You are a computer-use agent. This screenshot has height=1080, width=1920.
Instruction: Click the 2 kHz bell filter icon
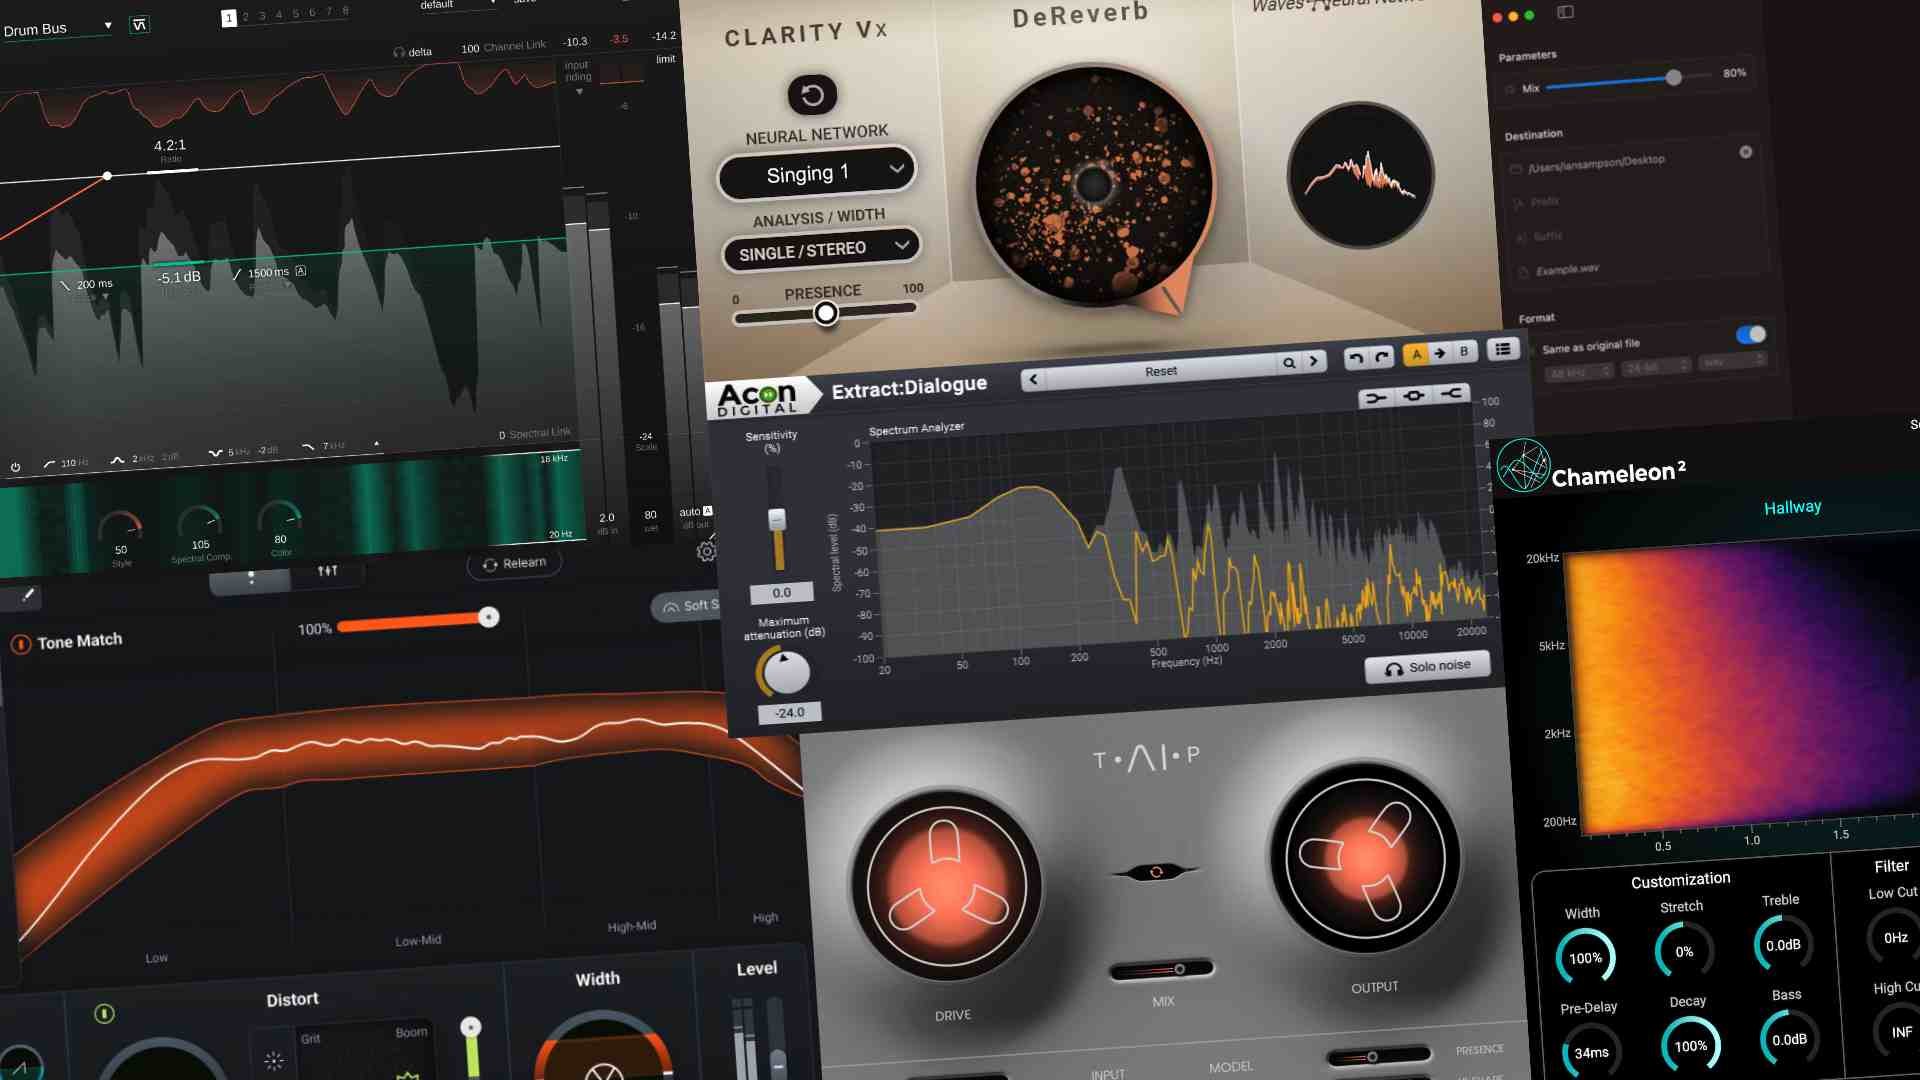[117, 460]
